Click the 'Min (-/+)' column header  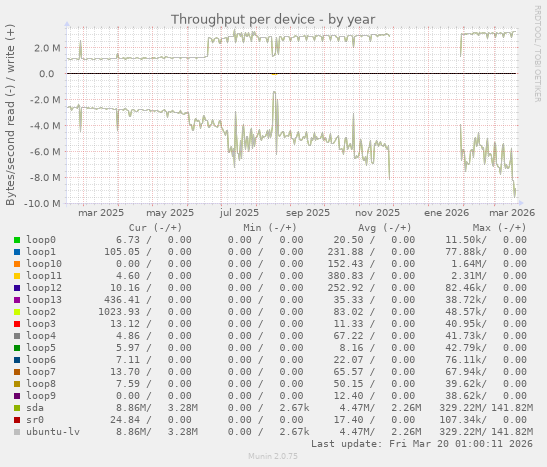coord(270,228)
